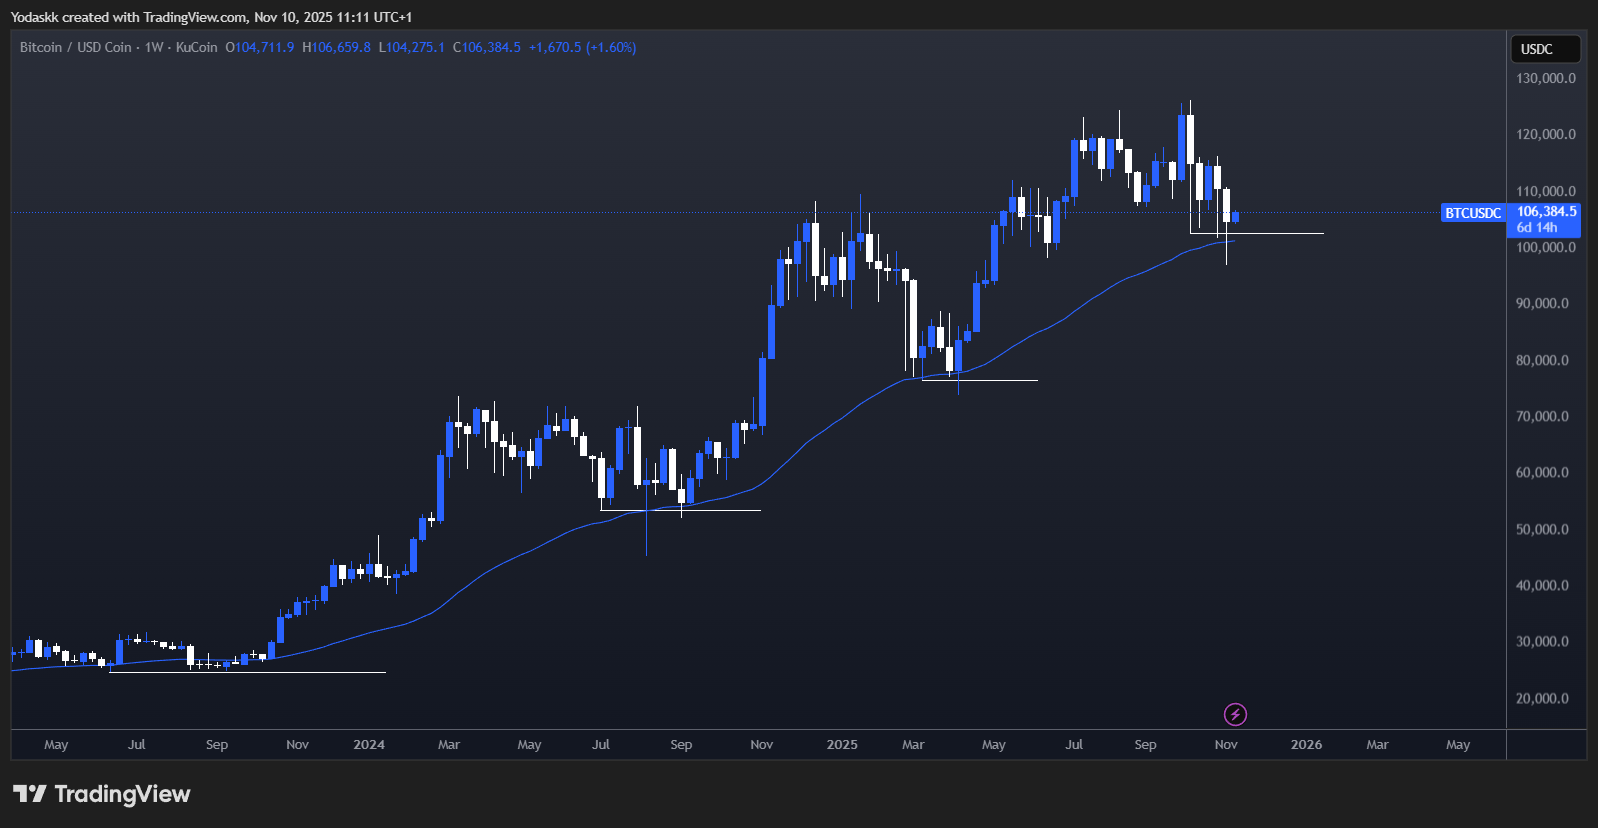This screenshot has width=1598, height=828.
Task: Click the 1W interval in chart legend
Action: click(154, 47)
